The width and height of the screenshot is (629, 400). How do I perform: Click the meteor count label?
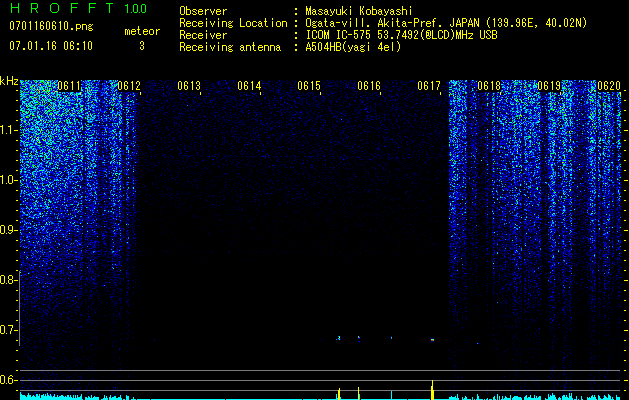[142, 31]
